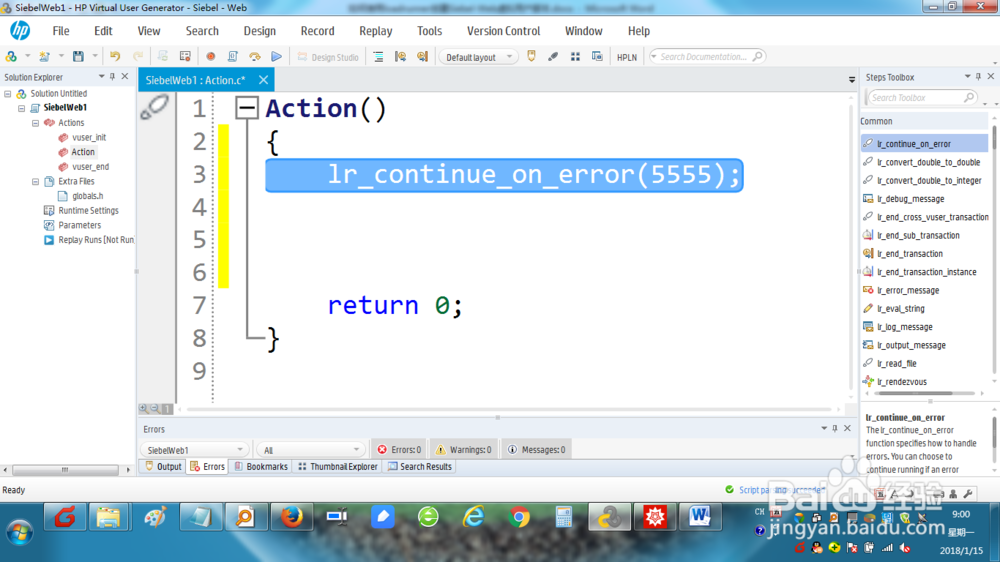Toggle the Errors: 0 filter button

coord(399,450)
